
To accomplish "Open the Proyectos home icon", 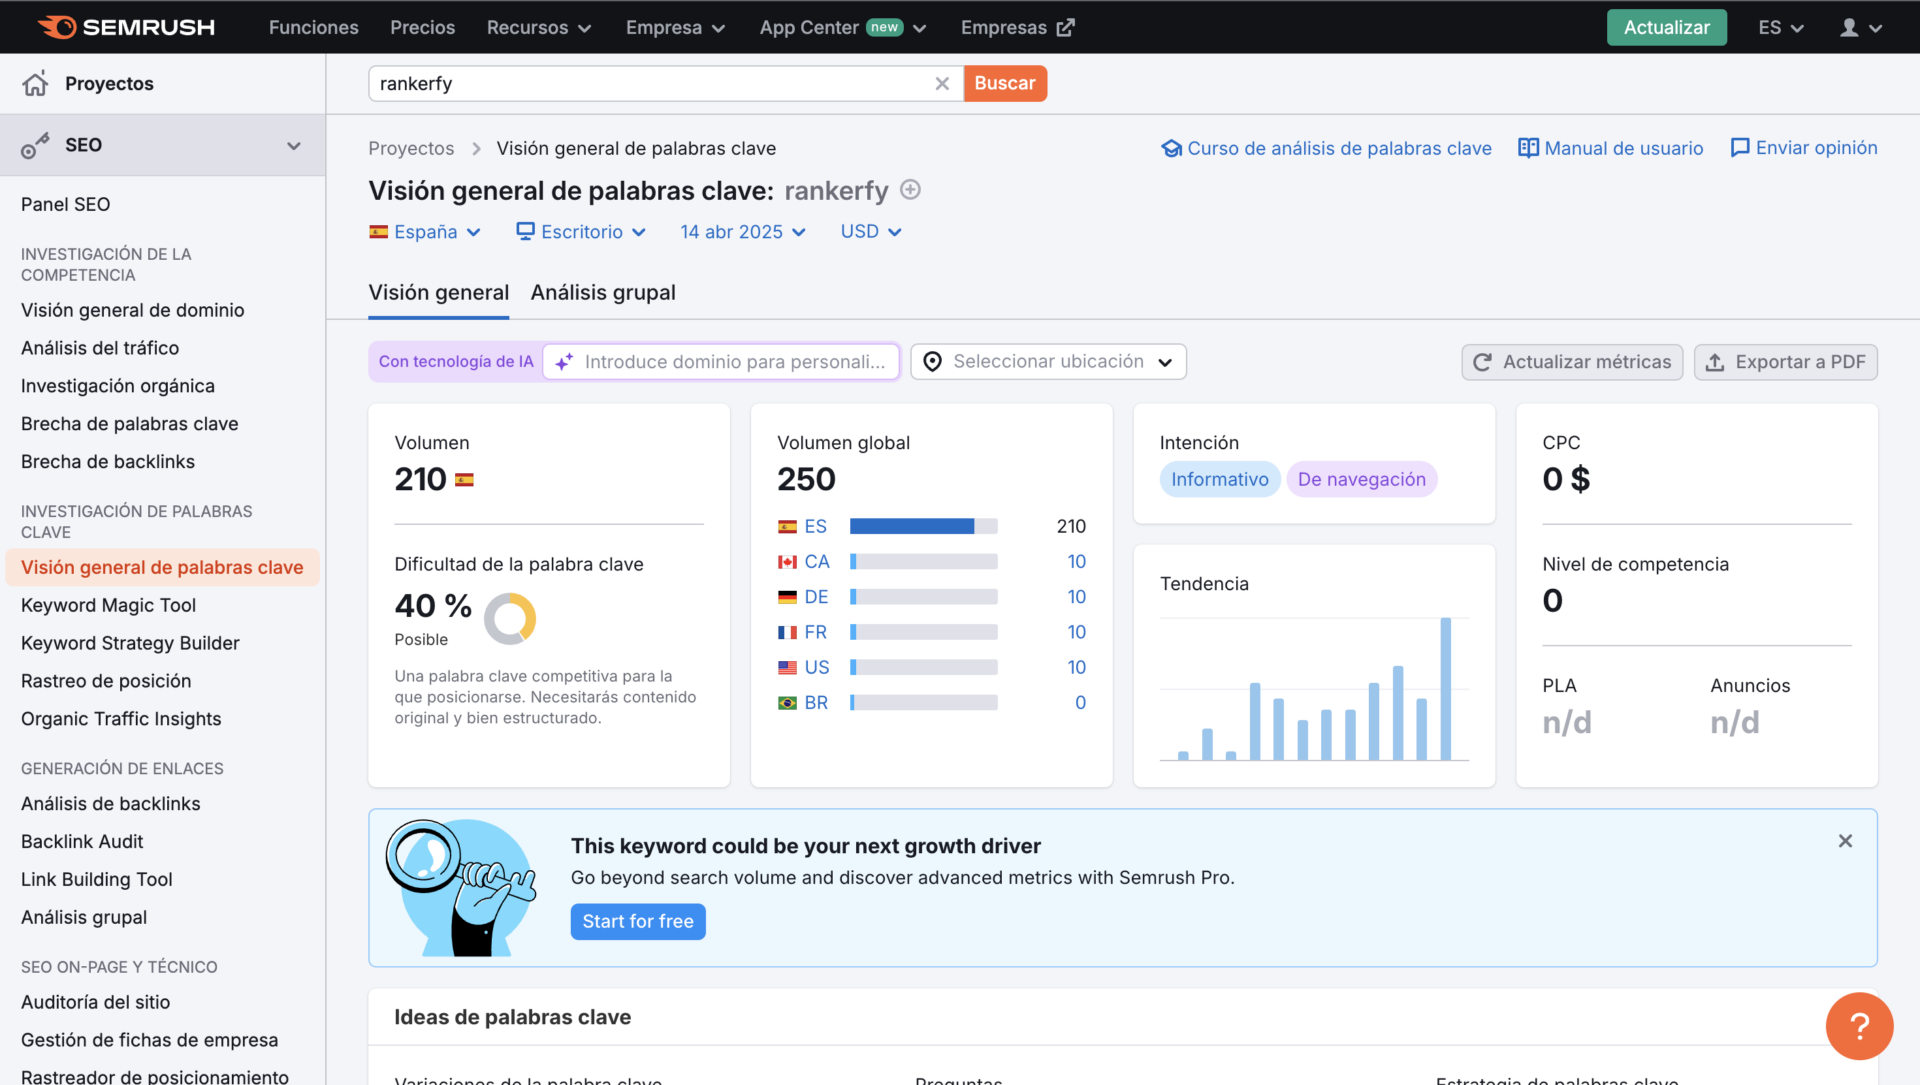I will click(35, 84).
